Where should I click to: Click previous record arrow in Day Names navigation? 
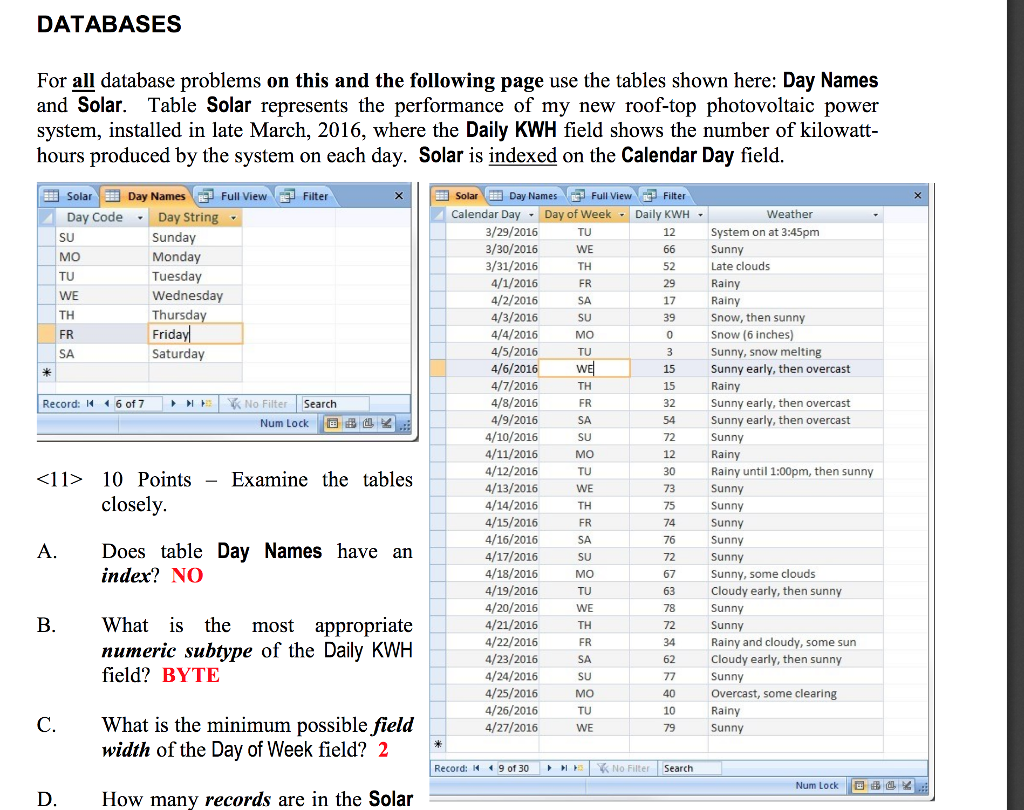(105, 403)
